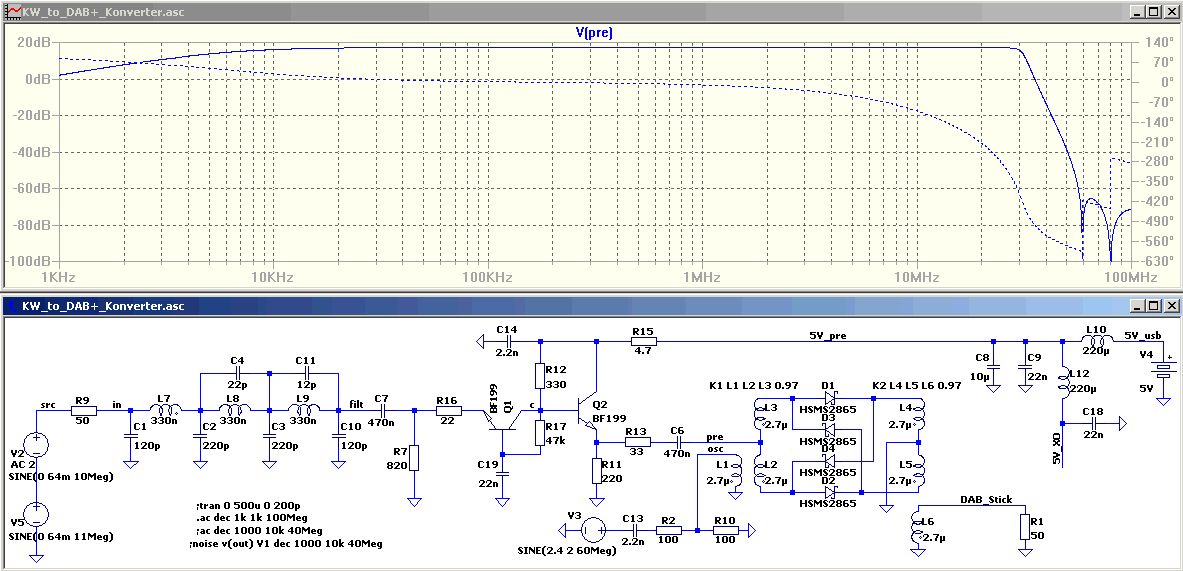Maximize the waveform plot window

click(1153, 12)
